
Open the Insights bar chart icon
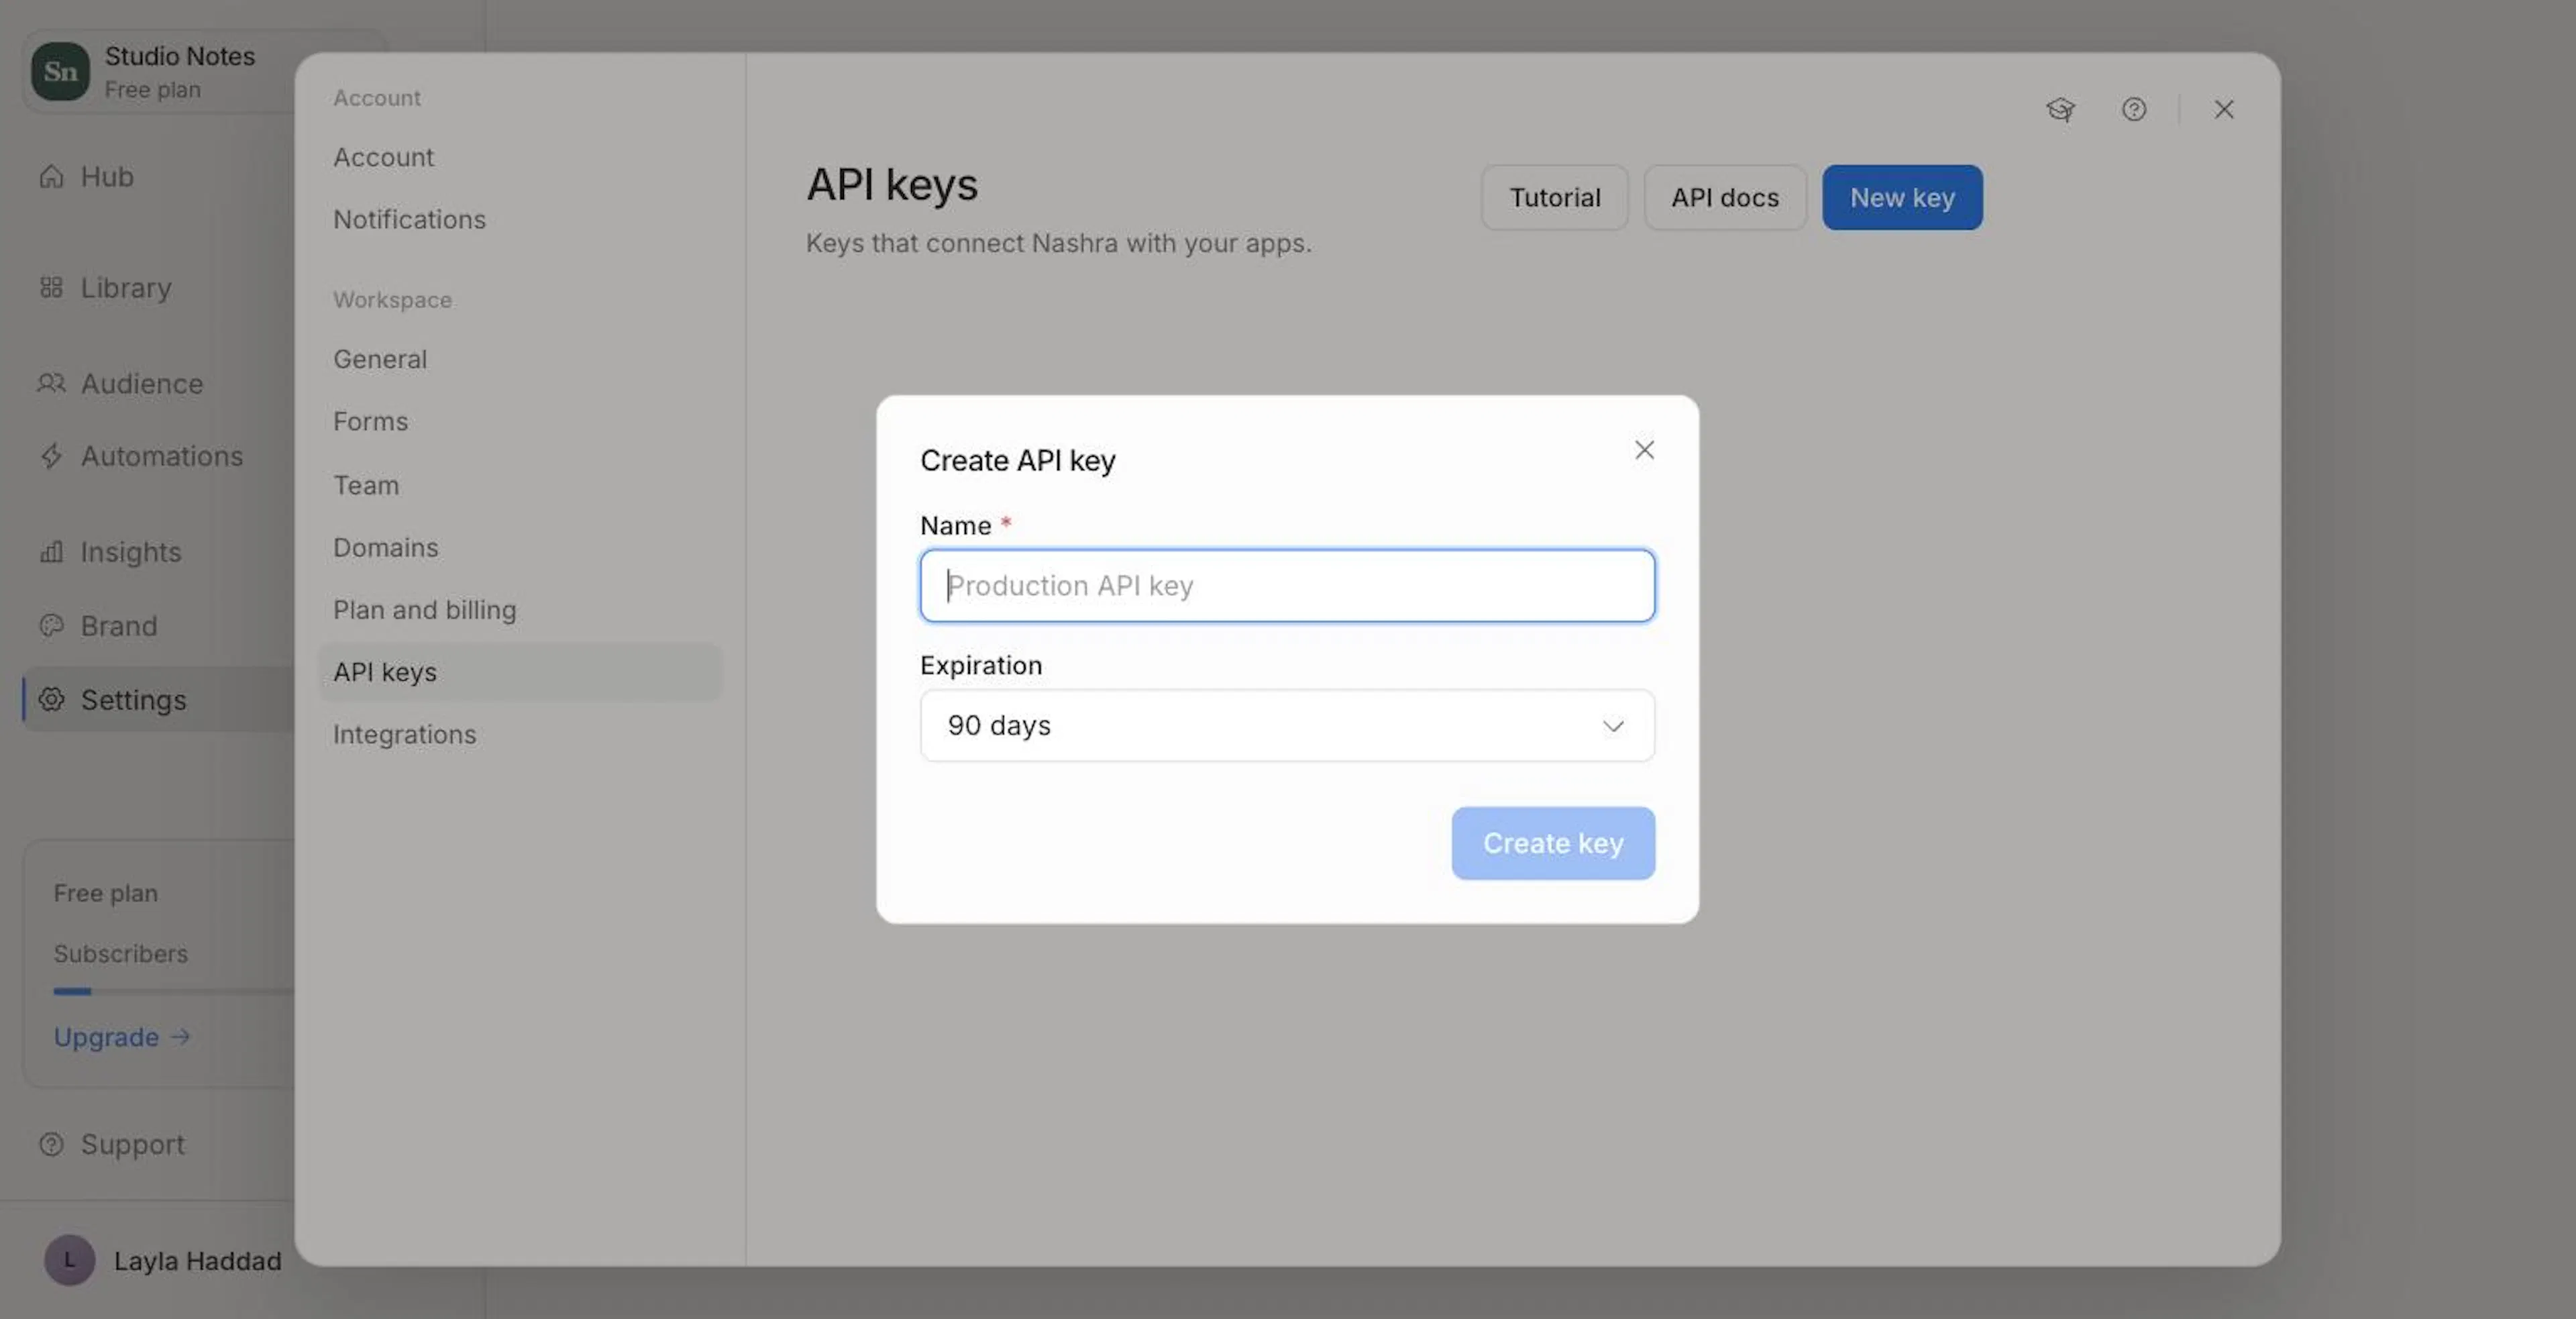tap(51, 552)
